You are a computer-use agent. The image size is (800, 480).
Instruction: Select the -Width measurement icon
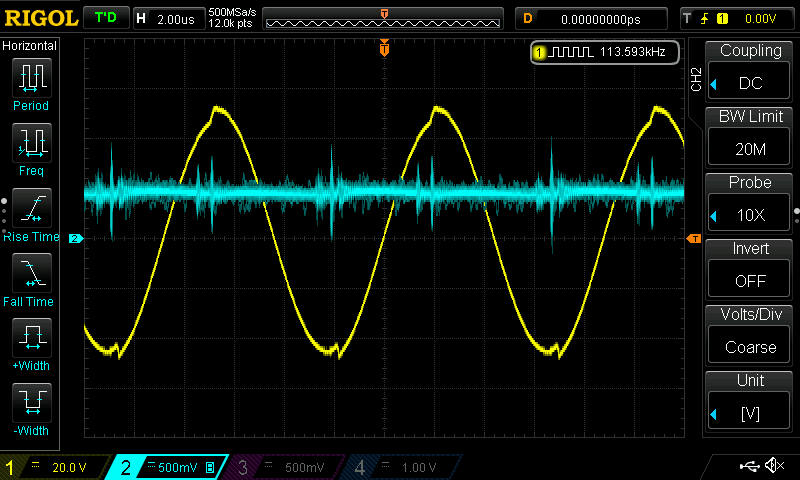coord(32,402)
